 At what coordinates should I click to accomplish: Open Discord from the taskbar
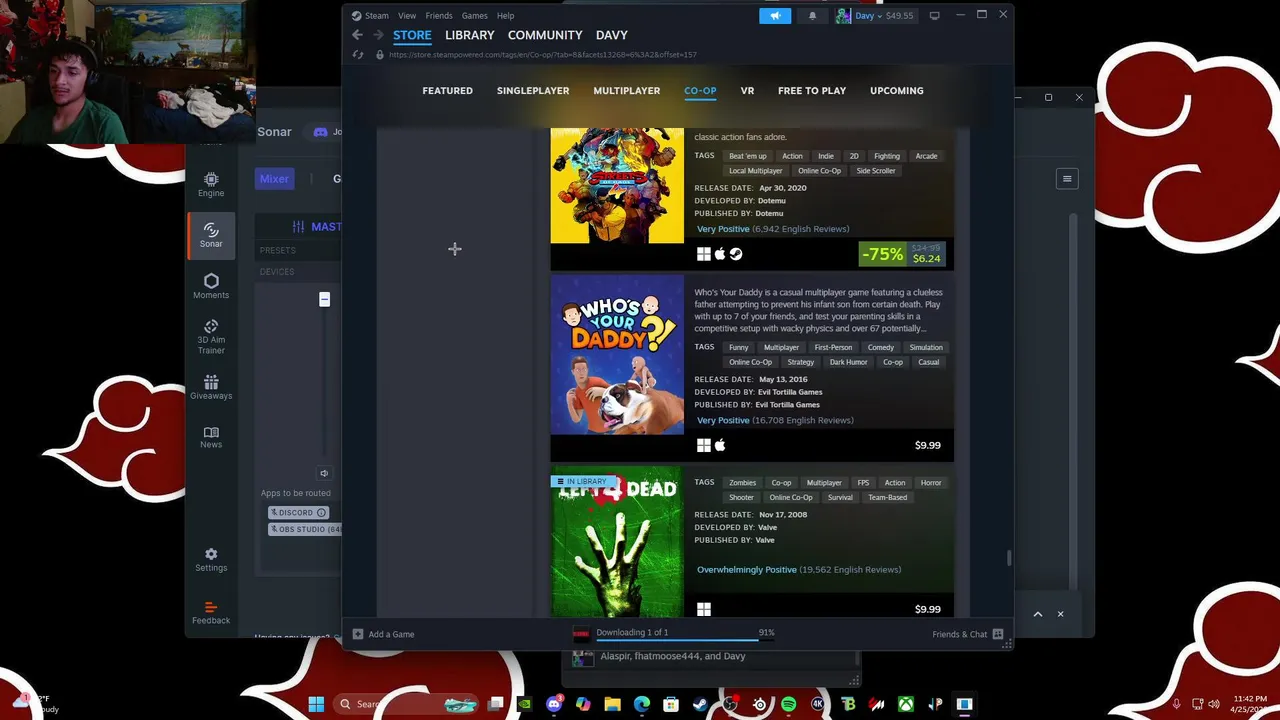pos(554,704)
